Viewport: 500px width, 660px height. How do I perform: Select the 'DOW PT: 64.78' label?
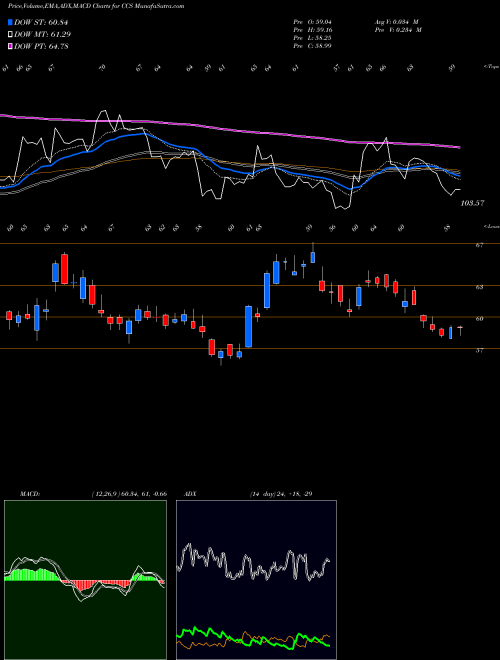coord(41,46)
